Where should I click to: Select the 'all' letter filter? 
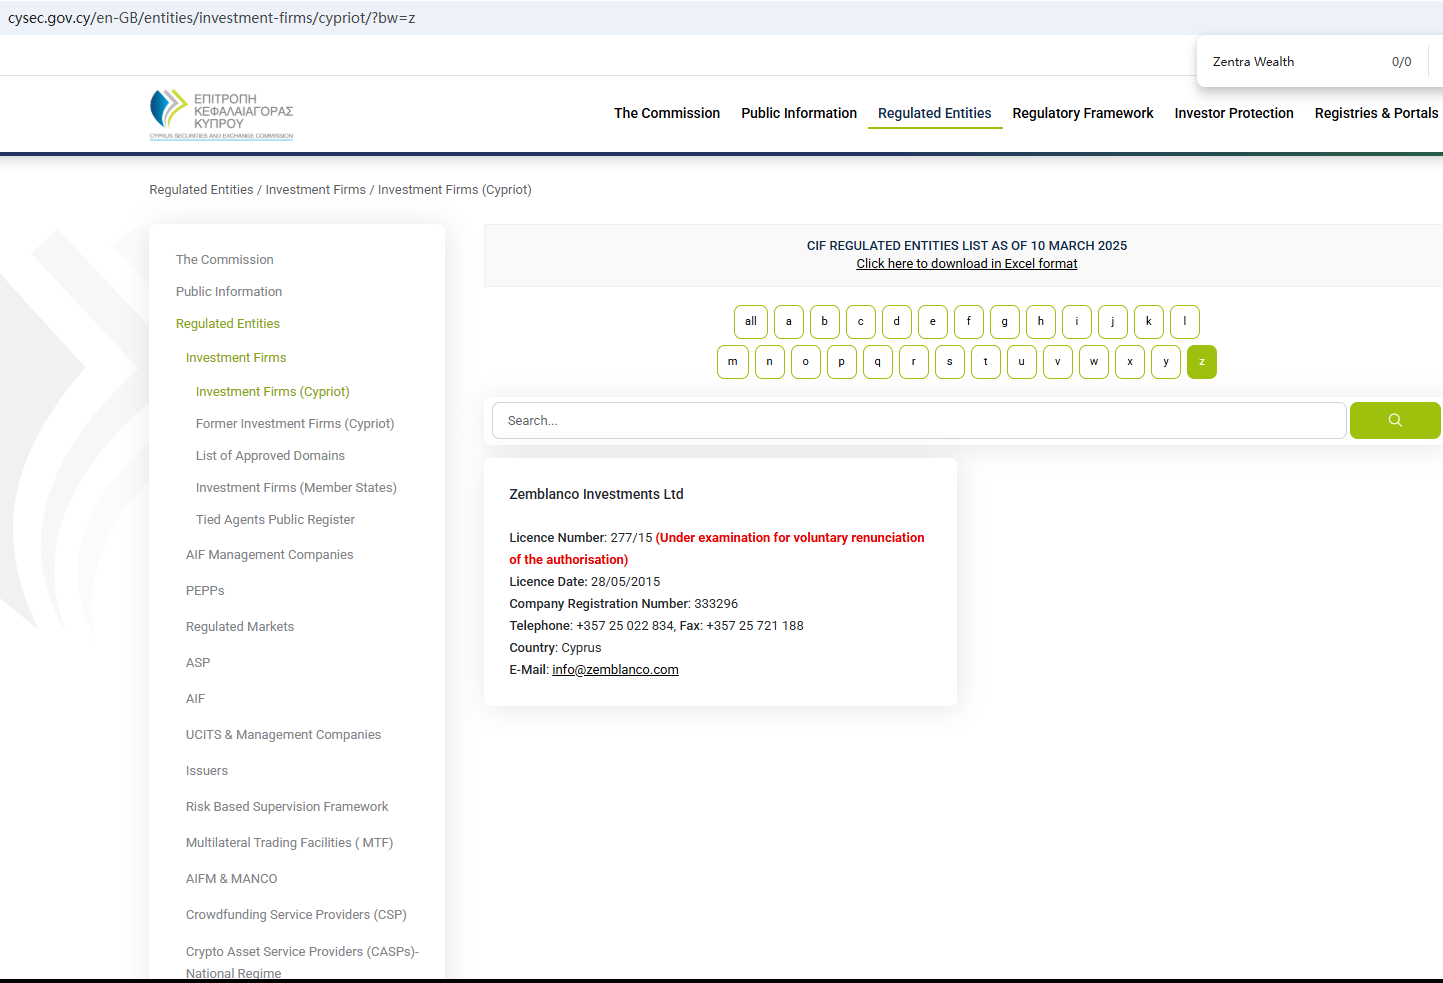(750, 322)
